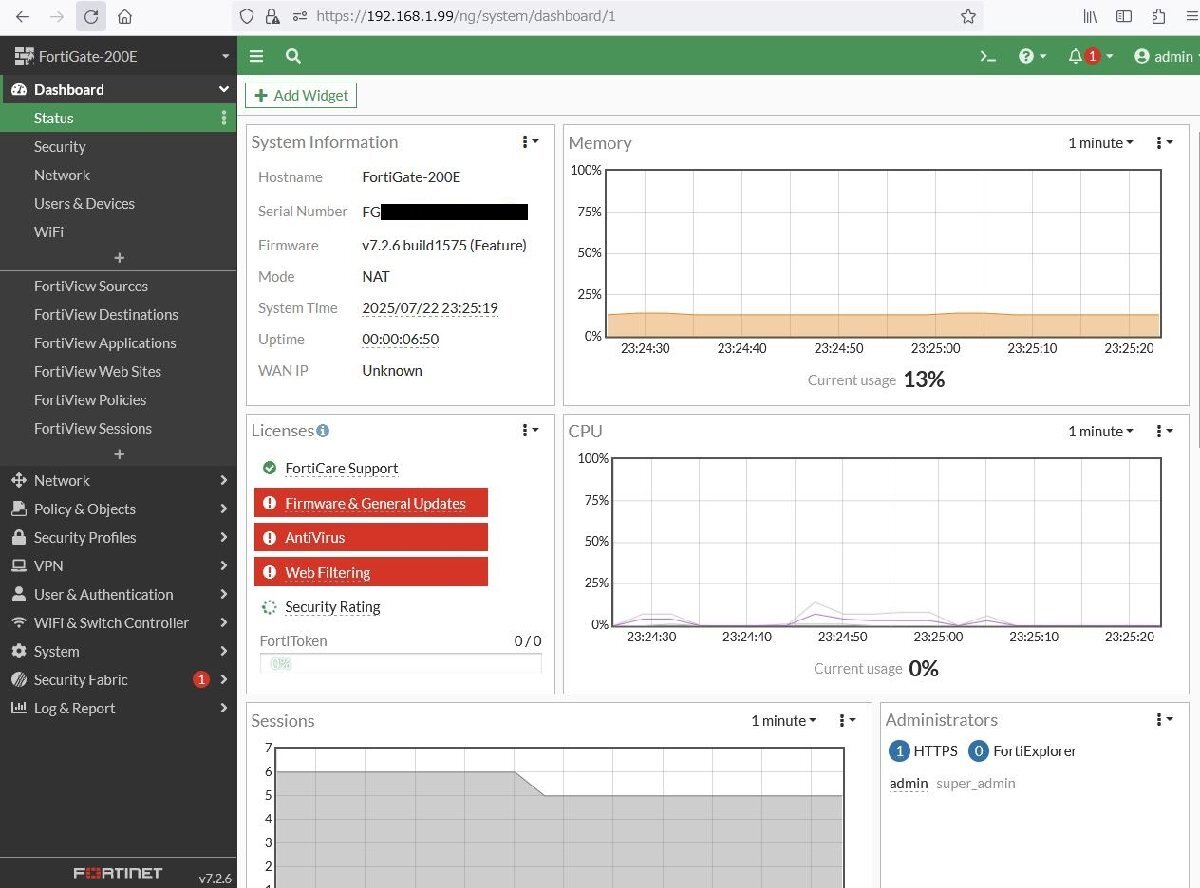Click the Firmware & General Updates alert

pos(371,503)
